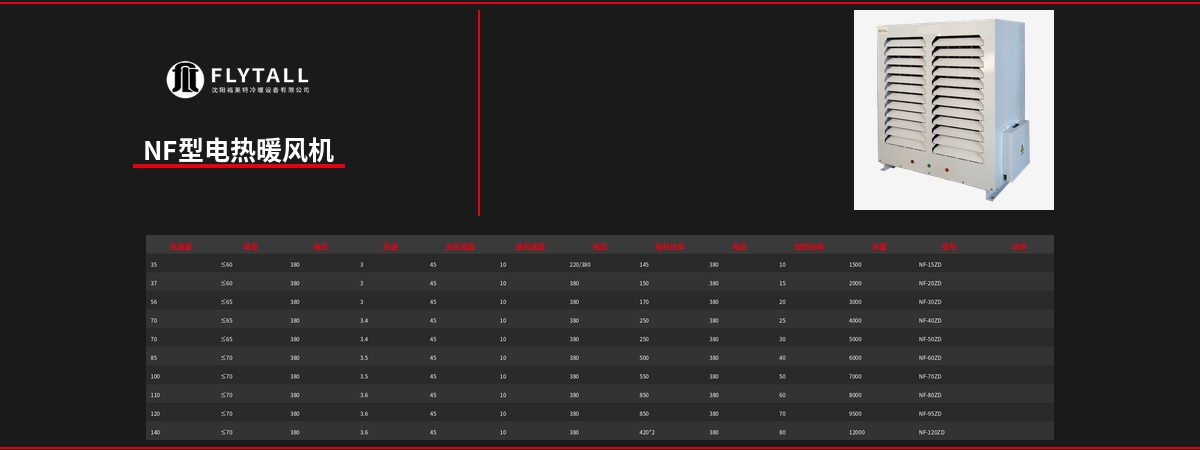
Task: Click the 12000 value in last row
Action: [x=857, y=433]
